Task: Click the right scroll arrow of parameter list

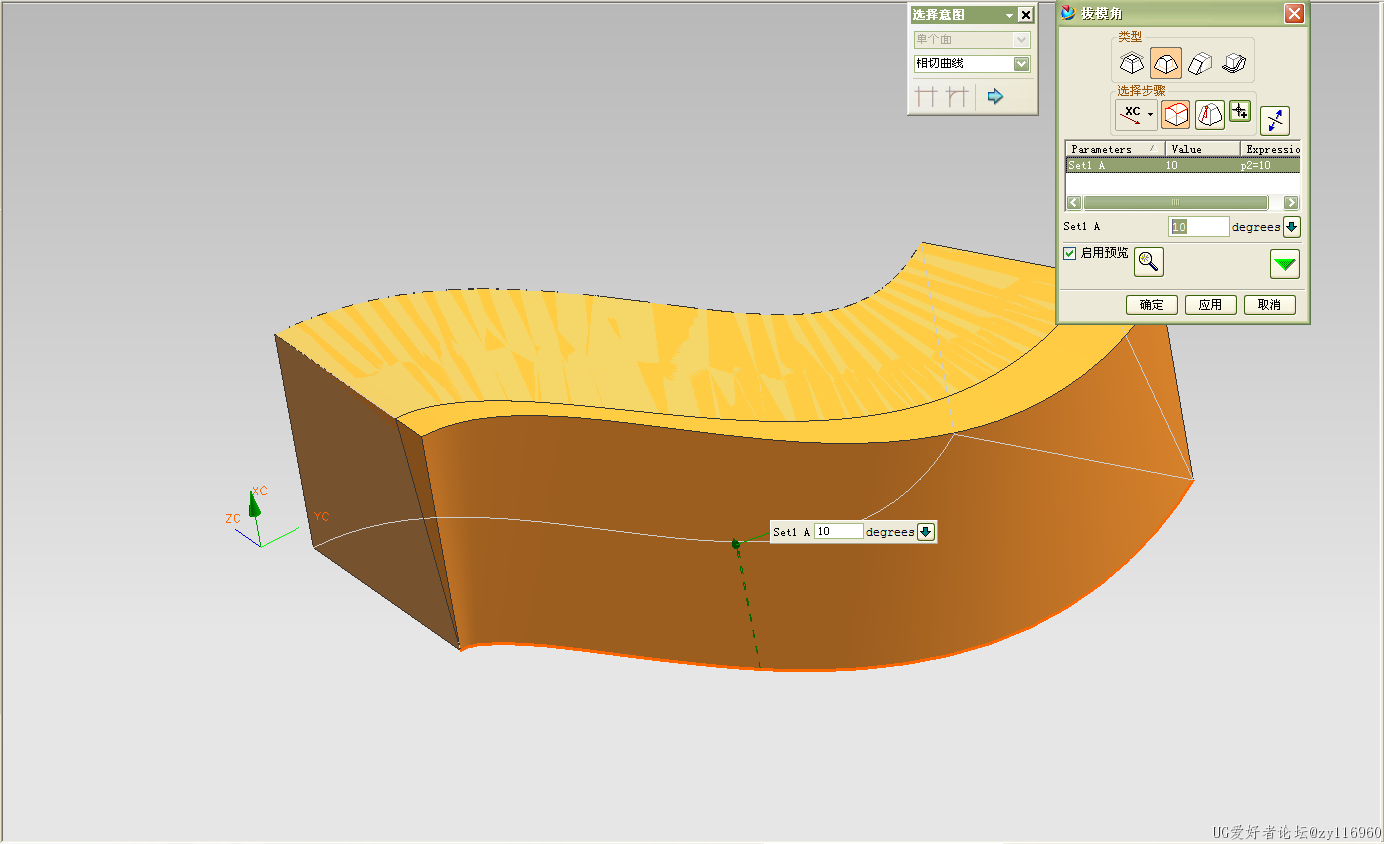Action: click(x=1291, y=202)
